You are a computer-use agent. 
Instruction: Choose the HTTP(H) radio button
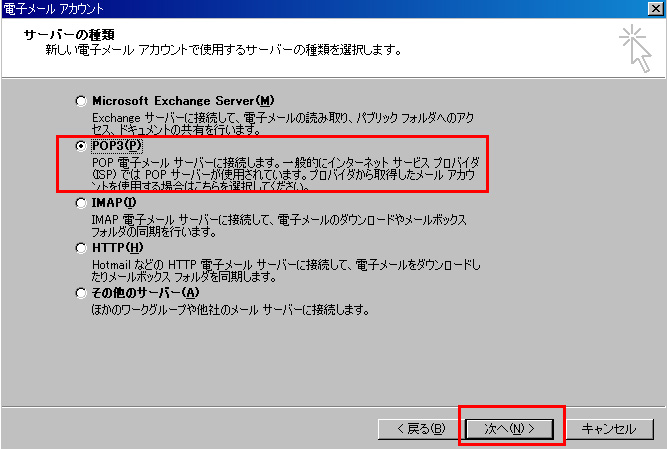pos(81,248)
